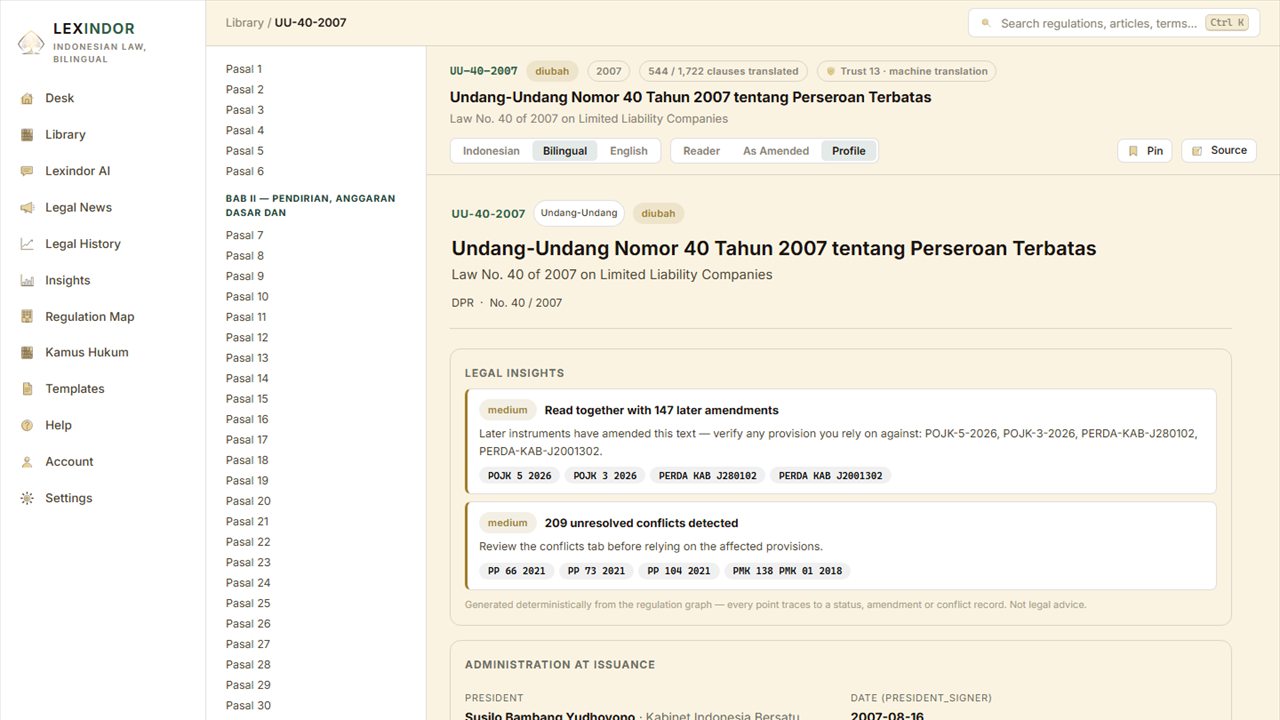Click the Kamus Hukum sidebar label
This screenshot has width=1280, height=720.
[87, 352]
